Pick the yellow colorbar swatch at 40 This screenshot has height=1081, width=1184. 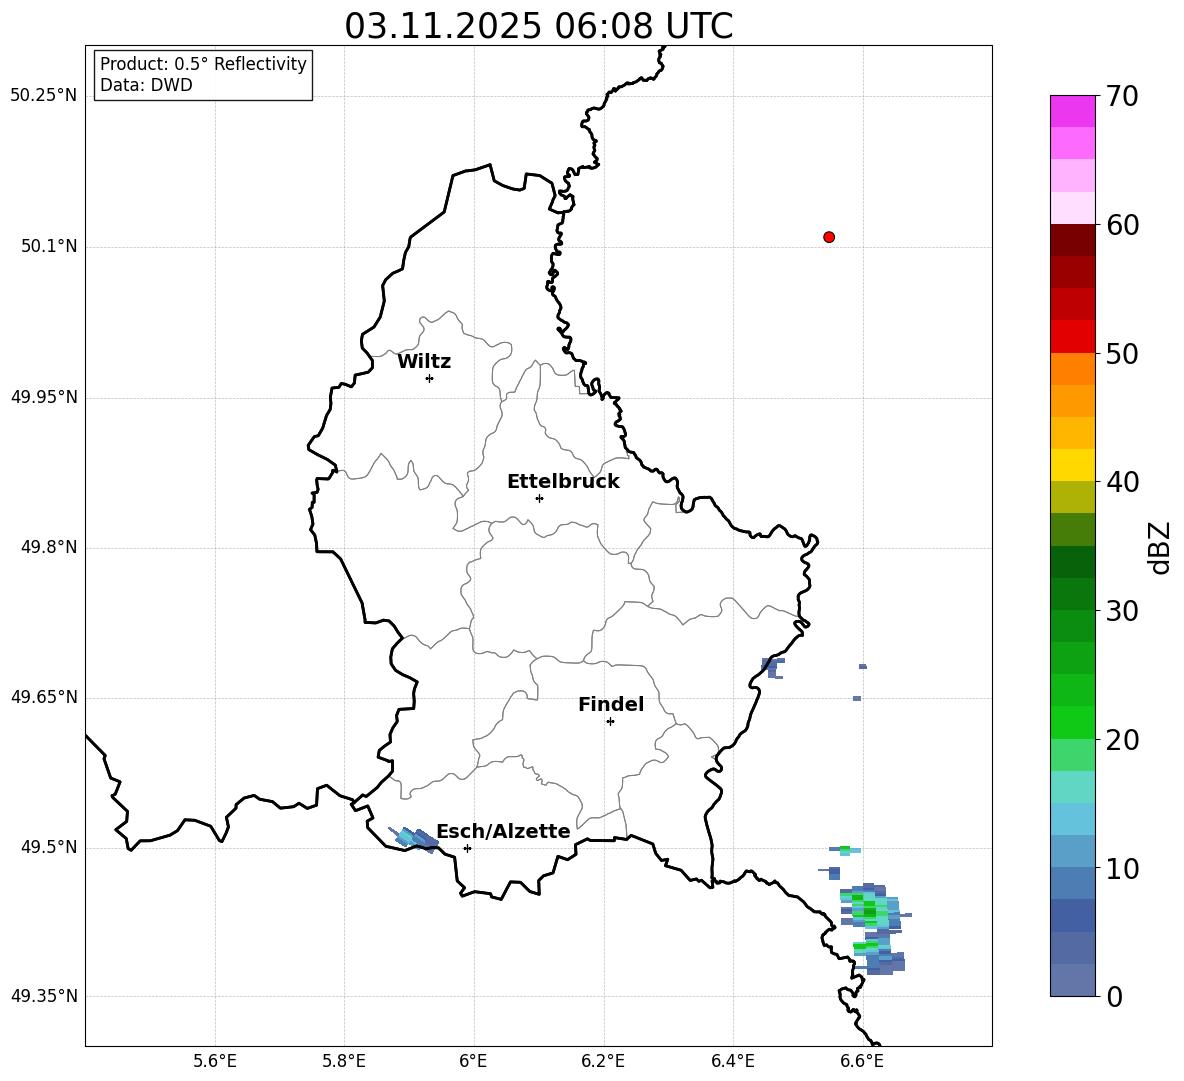tap(1072, 465)
